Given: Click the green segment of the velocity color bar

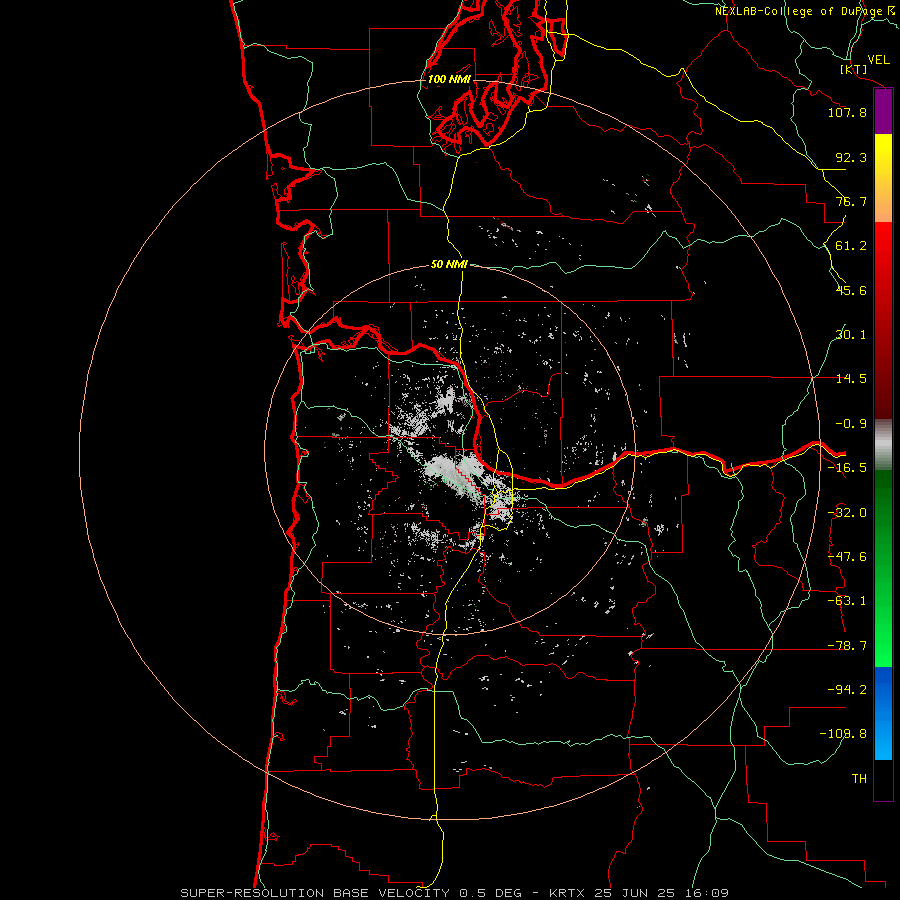Looking at the screenshot, I should coord(883,568).
